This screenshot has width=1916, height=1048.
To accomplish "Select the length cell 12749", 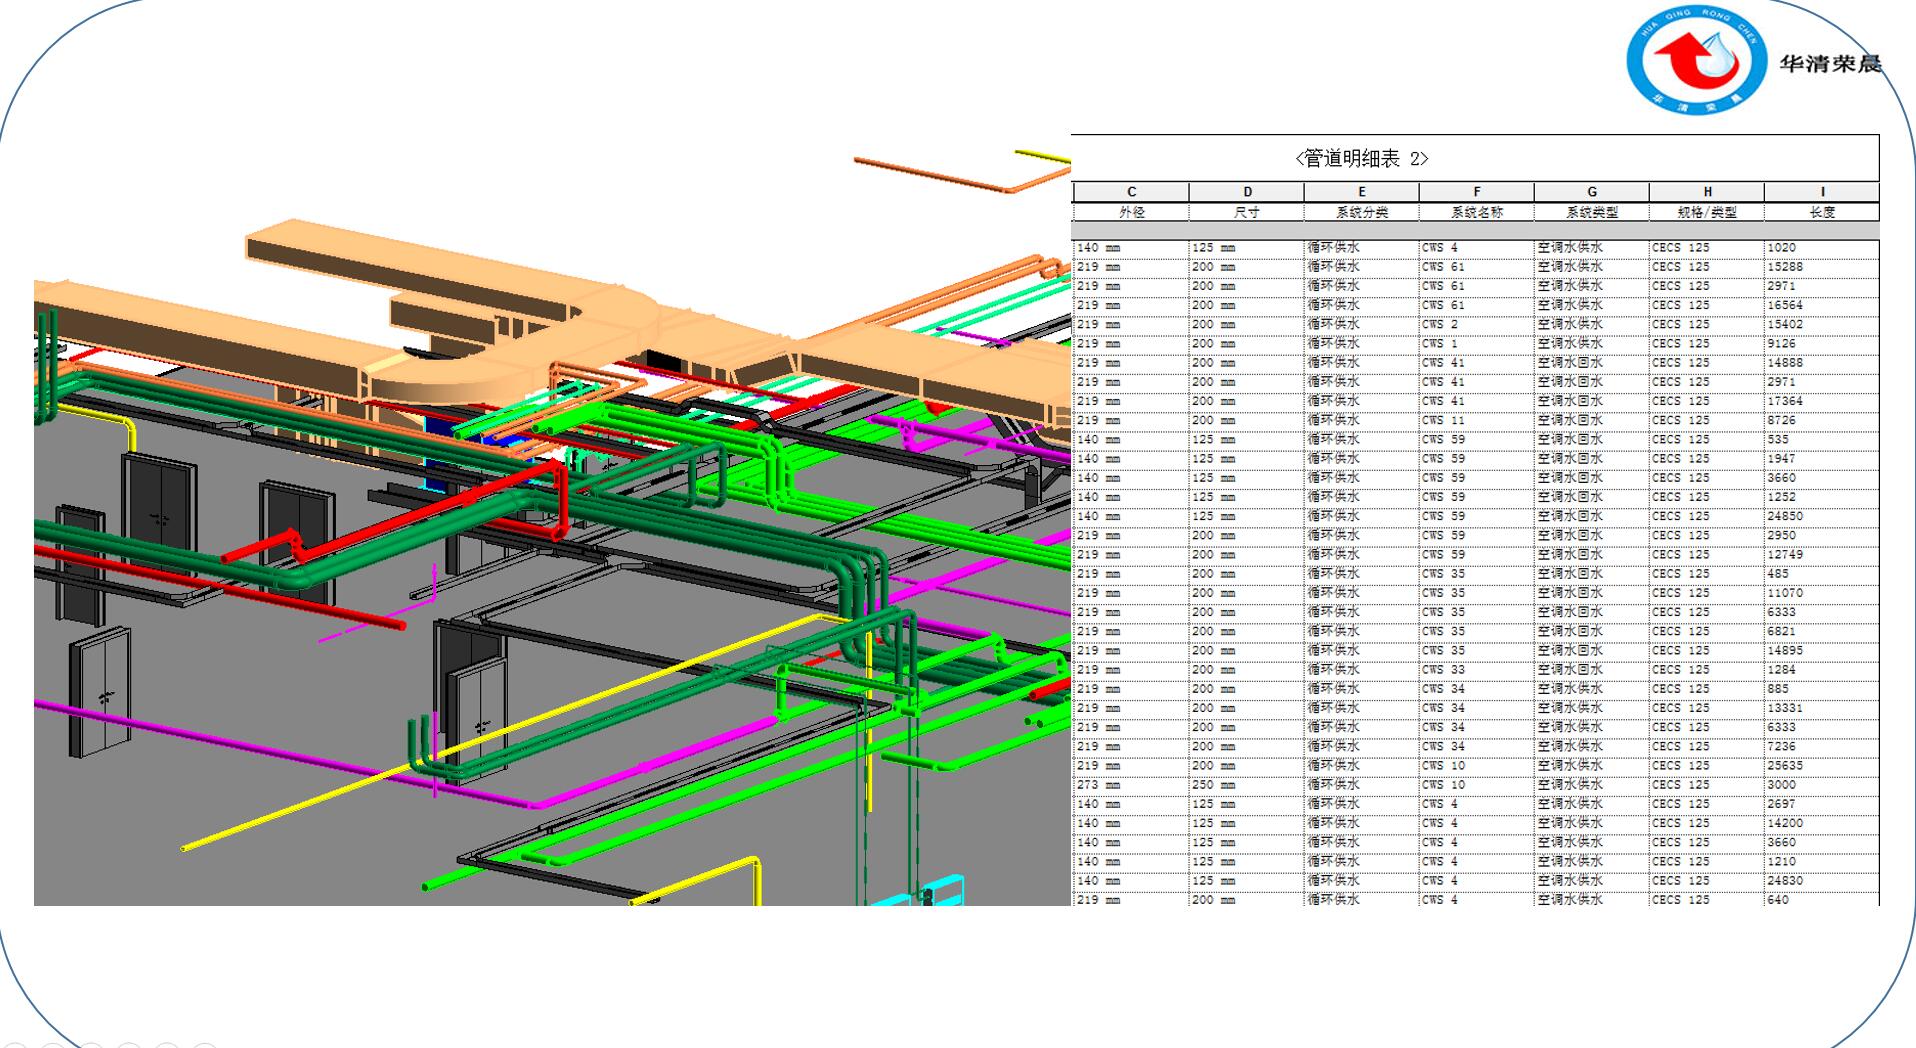I will [x=1822, y=555].
